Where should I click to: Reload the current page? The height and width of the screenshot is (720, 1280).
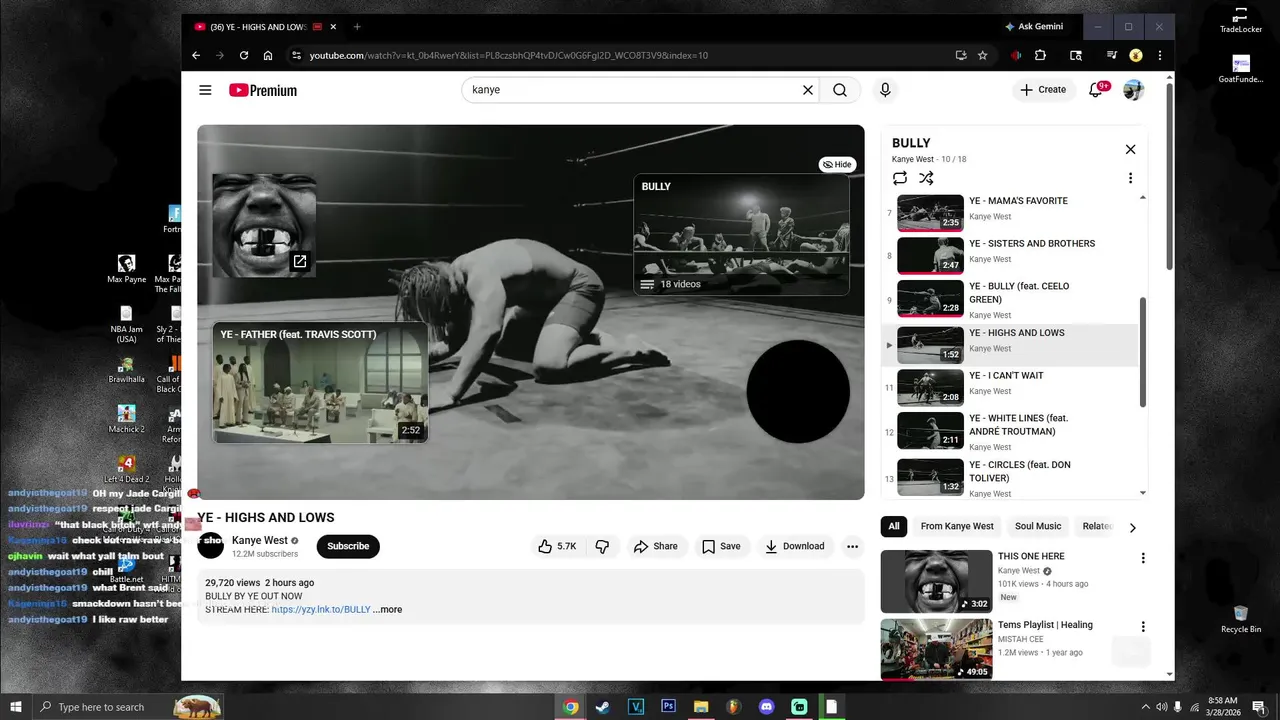pyautogui.click(x=244, y=55)
